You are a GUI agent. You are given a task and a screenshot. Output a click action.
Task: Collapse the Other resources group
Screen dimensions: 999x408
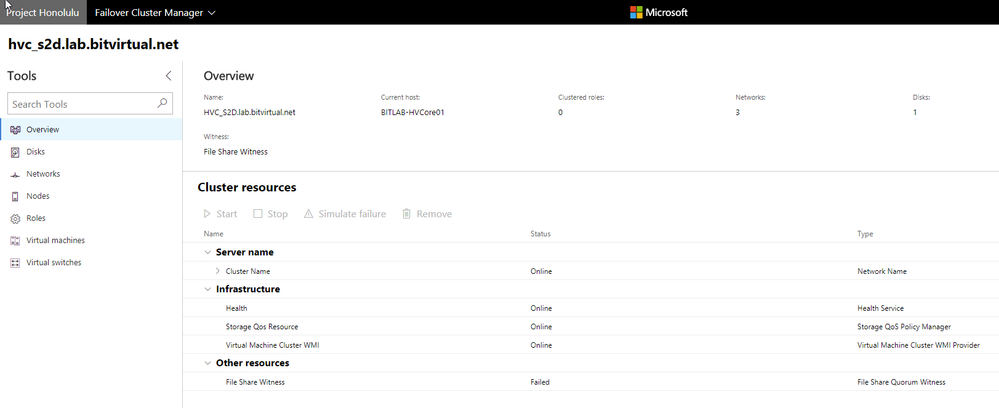pyautogui.click(x=207, y=363)
